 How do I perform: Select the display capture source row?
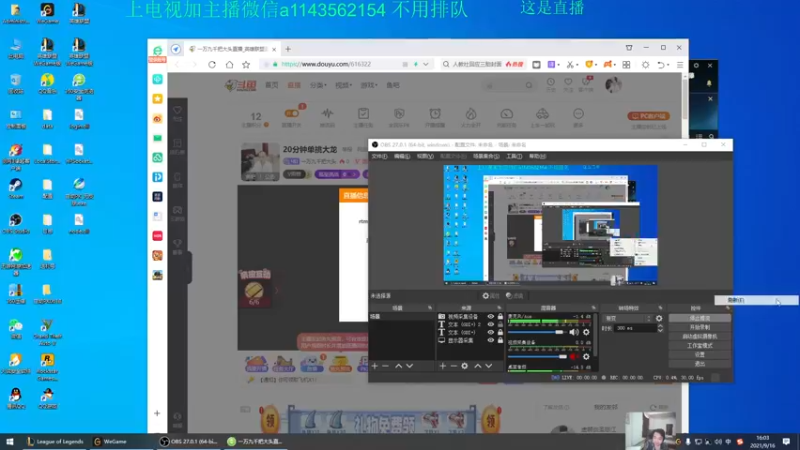click(x=470, y=340)
